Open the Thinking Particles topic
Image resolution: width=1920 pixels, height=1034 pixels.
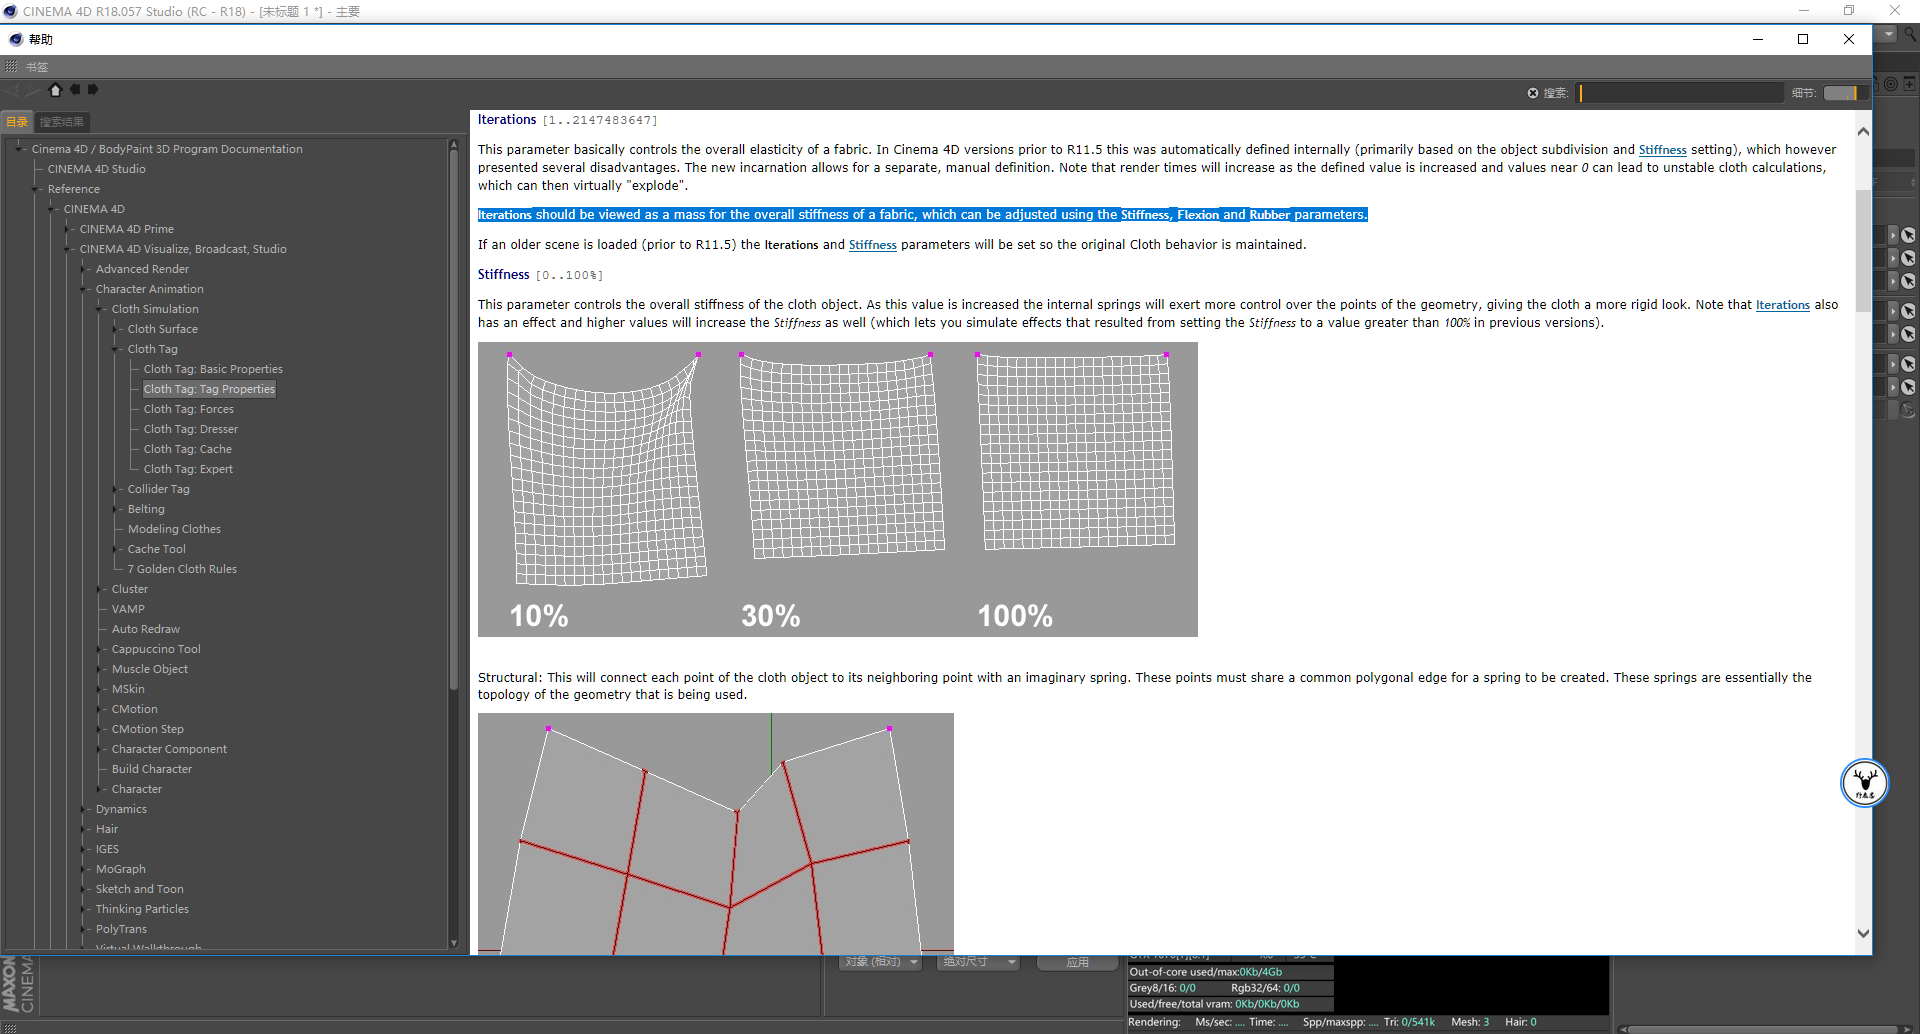tap(142, 909)
